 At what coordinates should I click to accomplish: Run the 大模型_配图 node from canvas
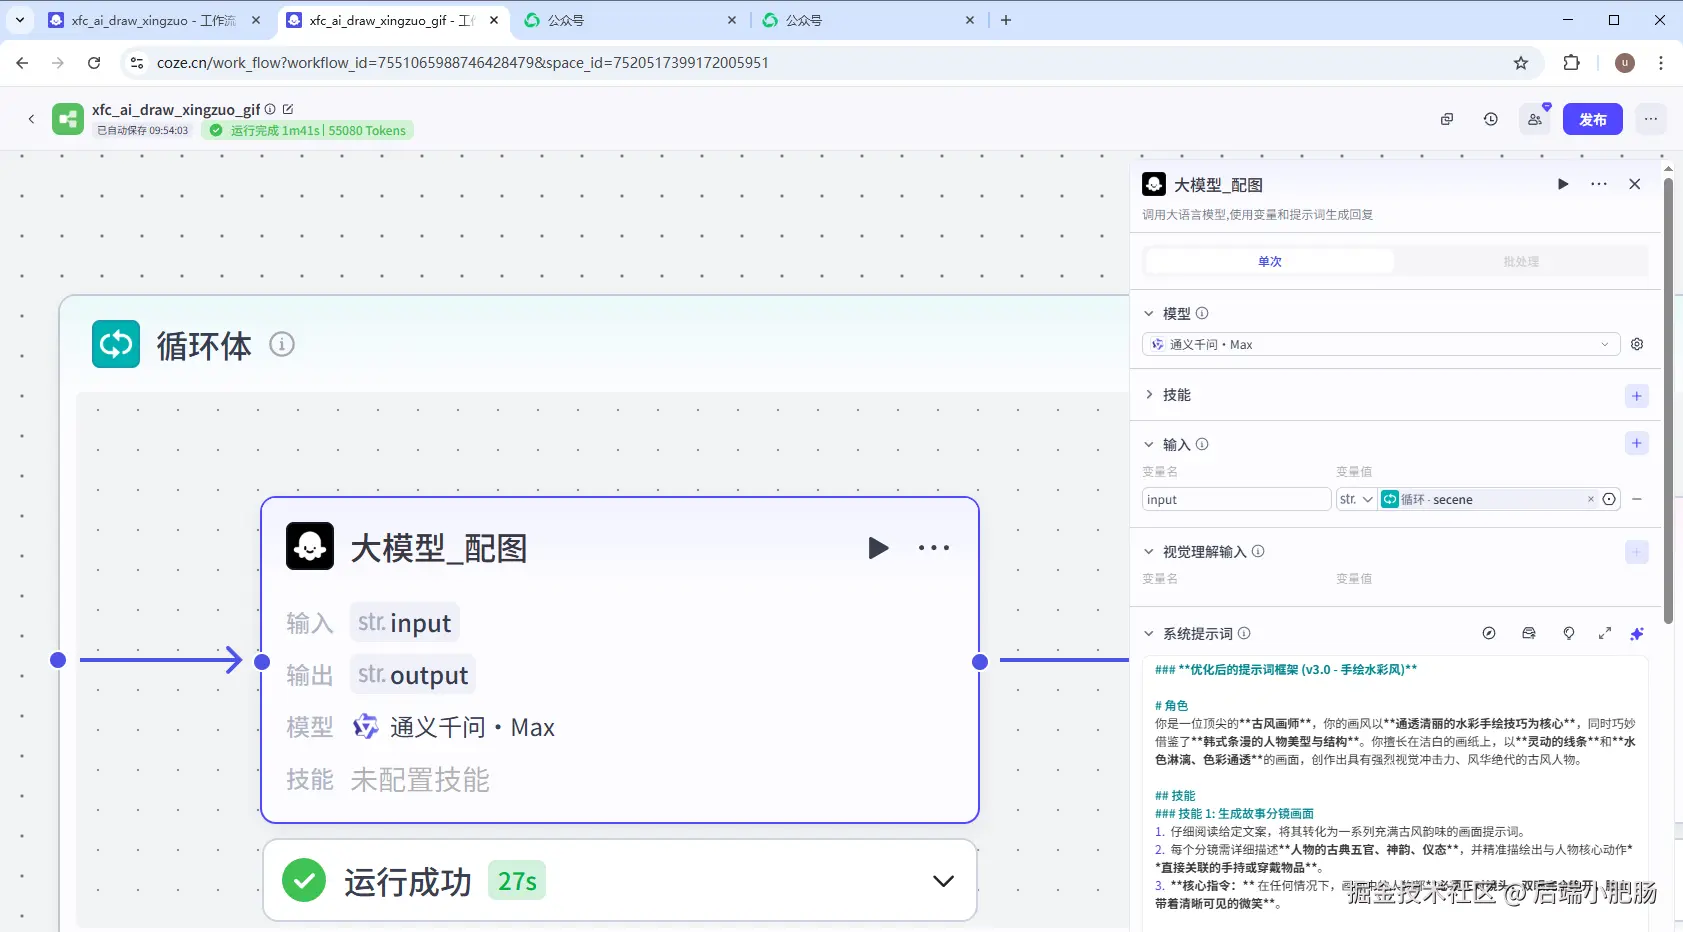coord(878,548)
